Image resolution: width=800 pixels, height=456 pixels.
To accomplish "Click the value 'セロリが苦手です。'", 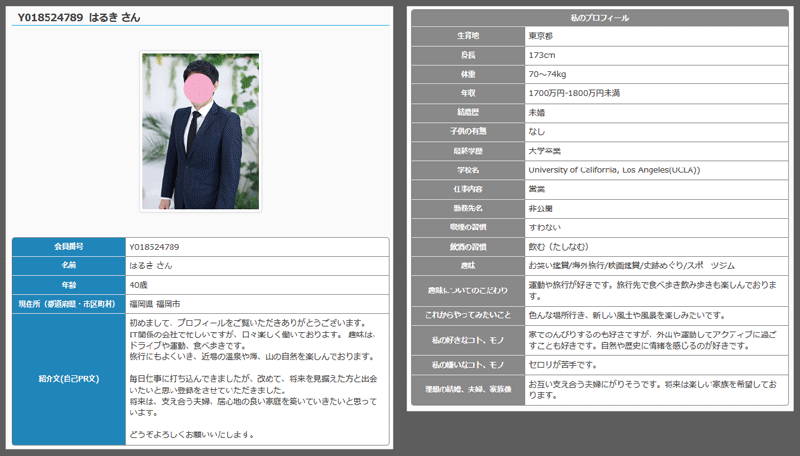I will [563, 365].
